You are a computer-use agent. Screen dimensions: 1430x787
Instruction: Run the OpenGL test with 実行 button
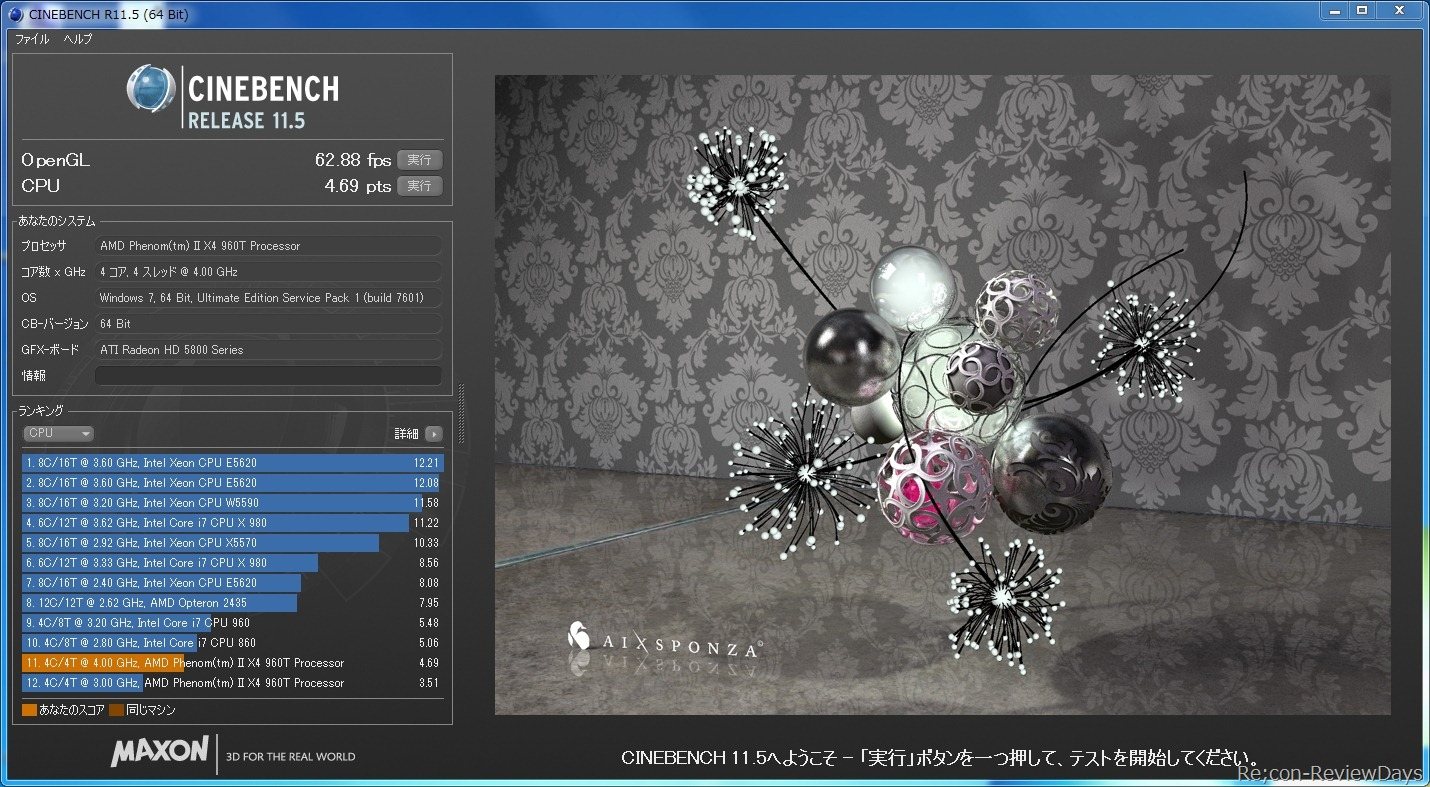419,160
